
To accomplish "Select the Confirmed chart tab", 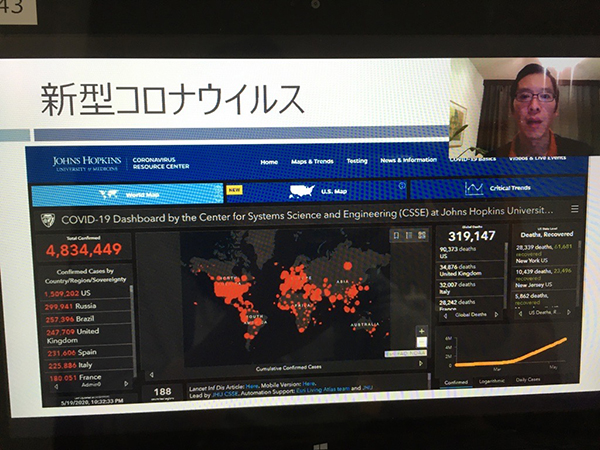I will (x=455, y=380).
